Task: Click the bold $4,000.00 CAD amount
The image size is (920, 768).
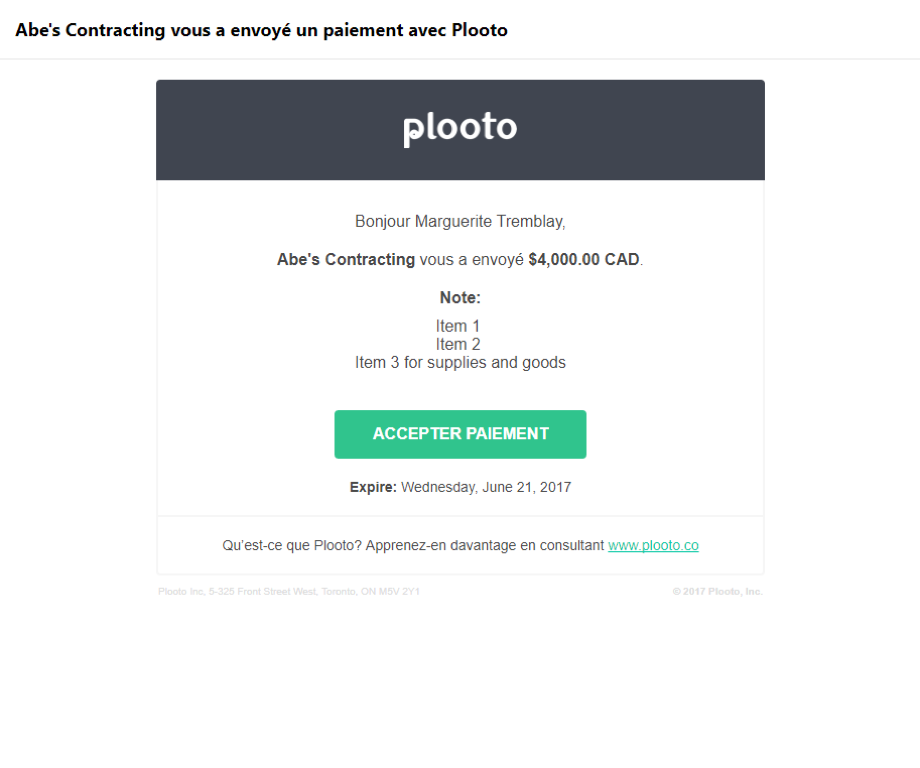Action: pyautogui.click(x=584, y=259)
